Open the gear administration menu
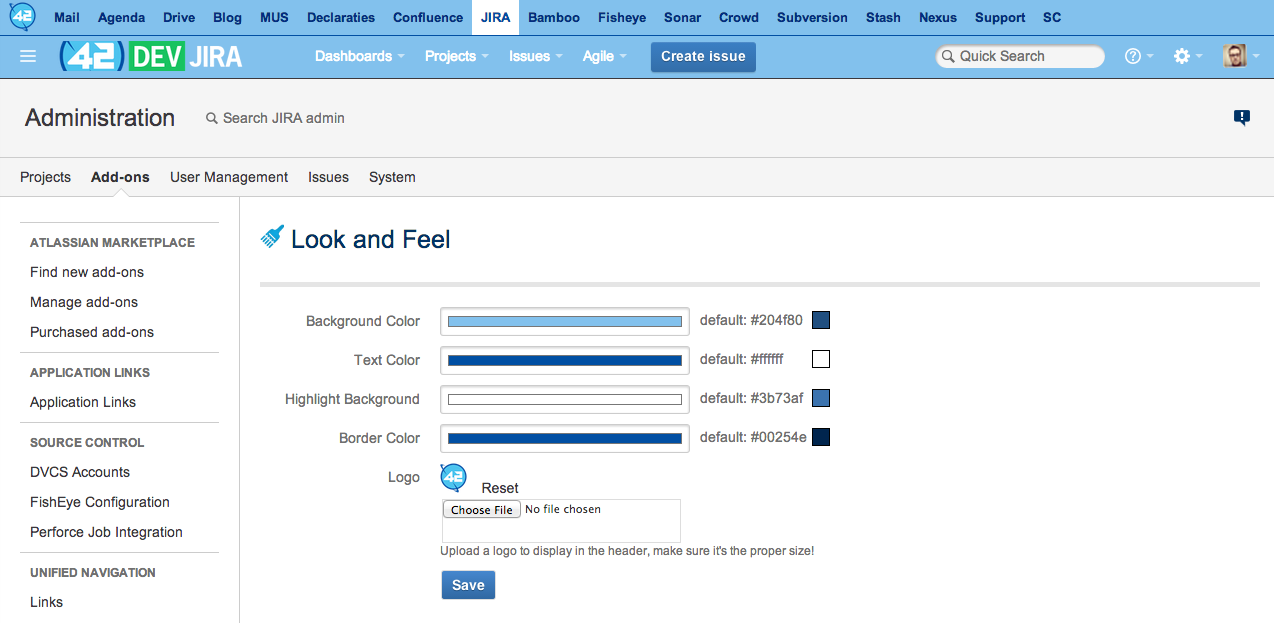 coord(1188,57)
